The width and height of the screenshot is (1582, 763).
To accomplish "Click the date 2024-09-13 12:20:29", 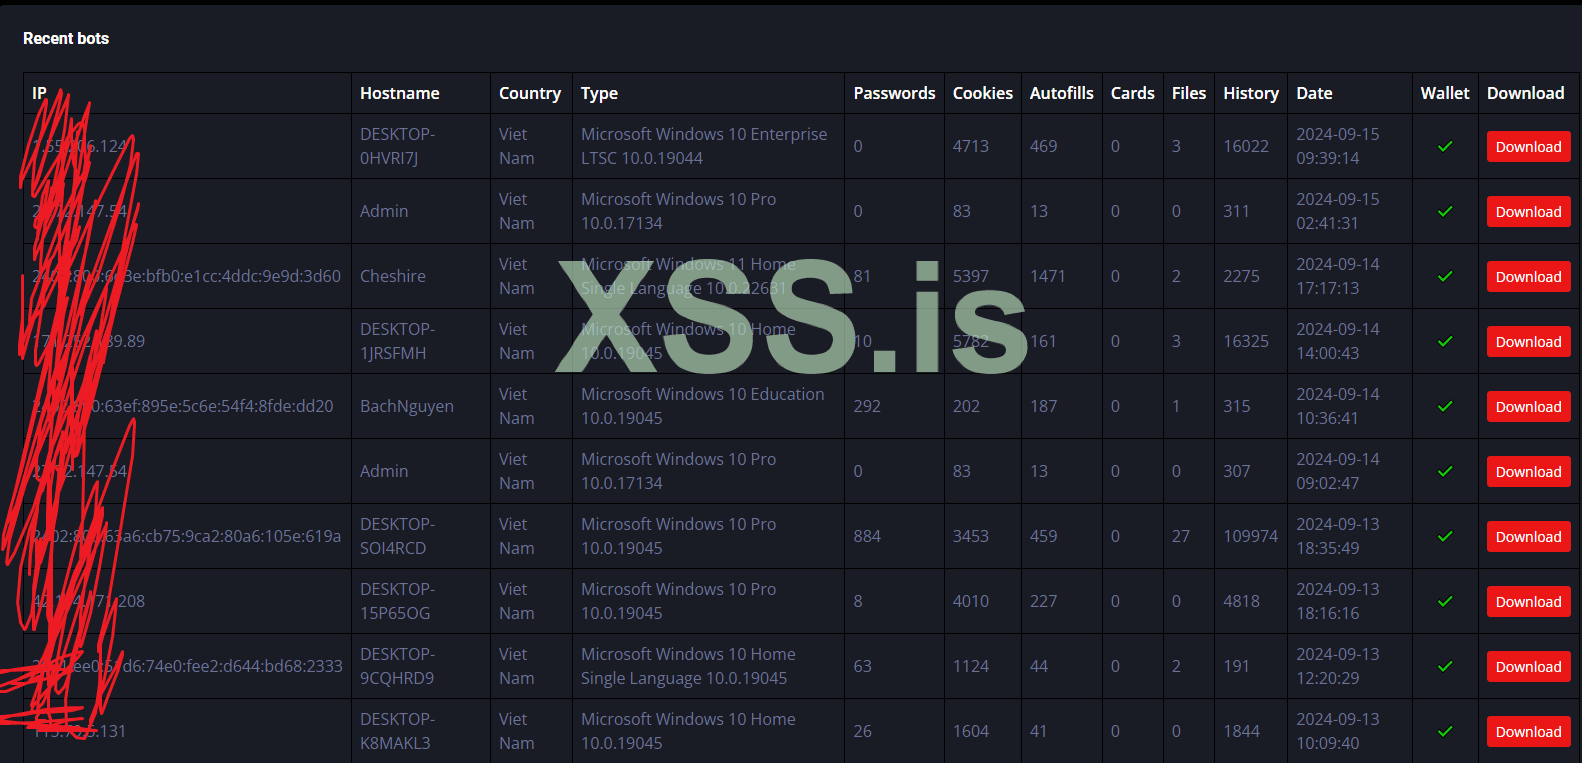I will point(1338,666).
